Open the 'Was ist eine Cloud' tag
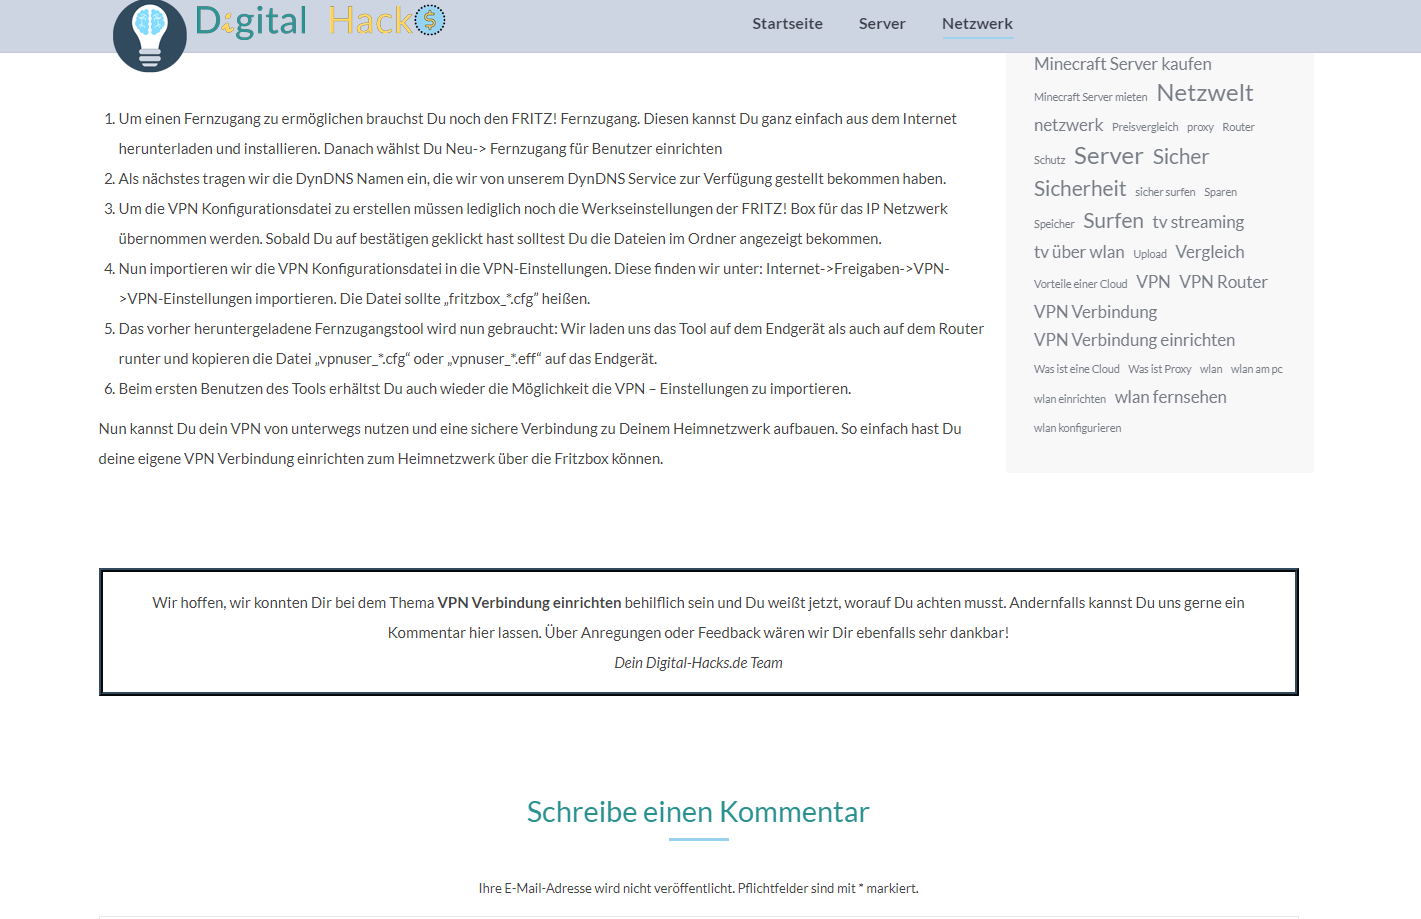The height and width of the screenshot is (919, 1421). tap(1077, 369)
